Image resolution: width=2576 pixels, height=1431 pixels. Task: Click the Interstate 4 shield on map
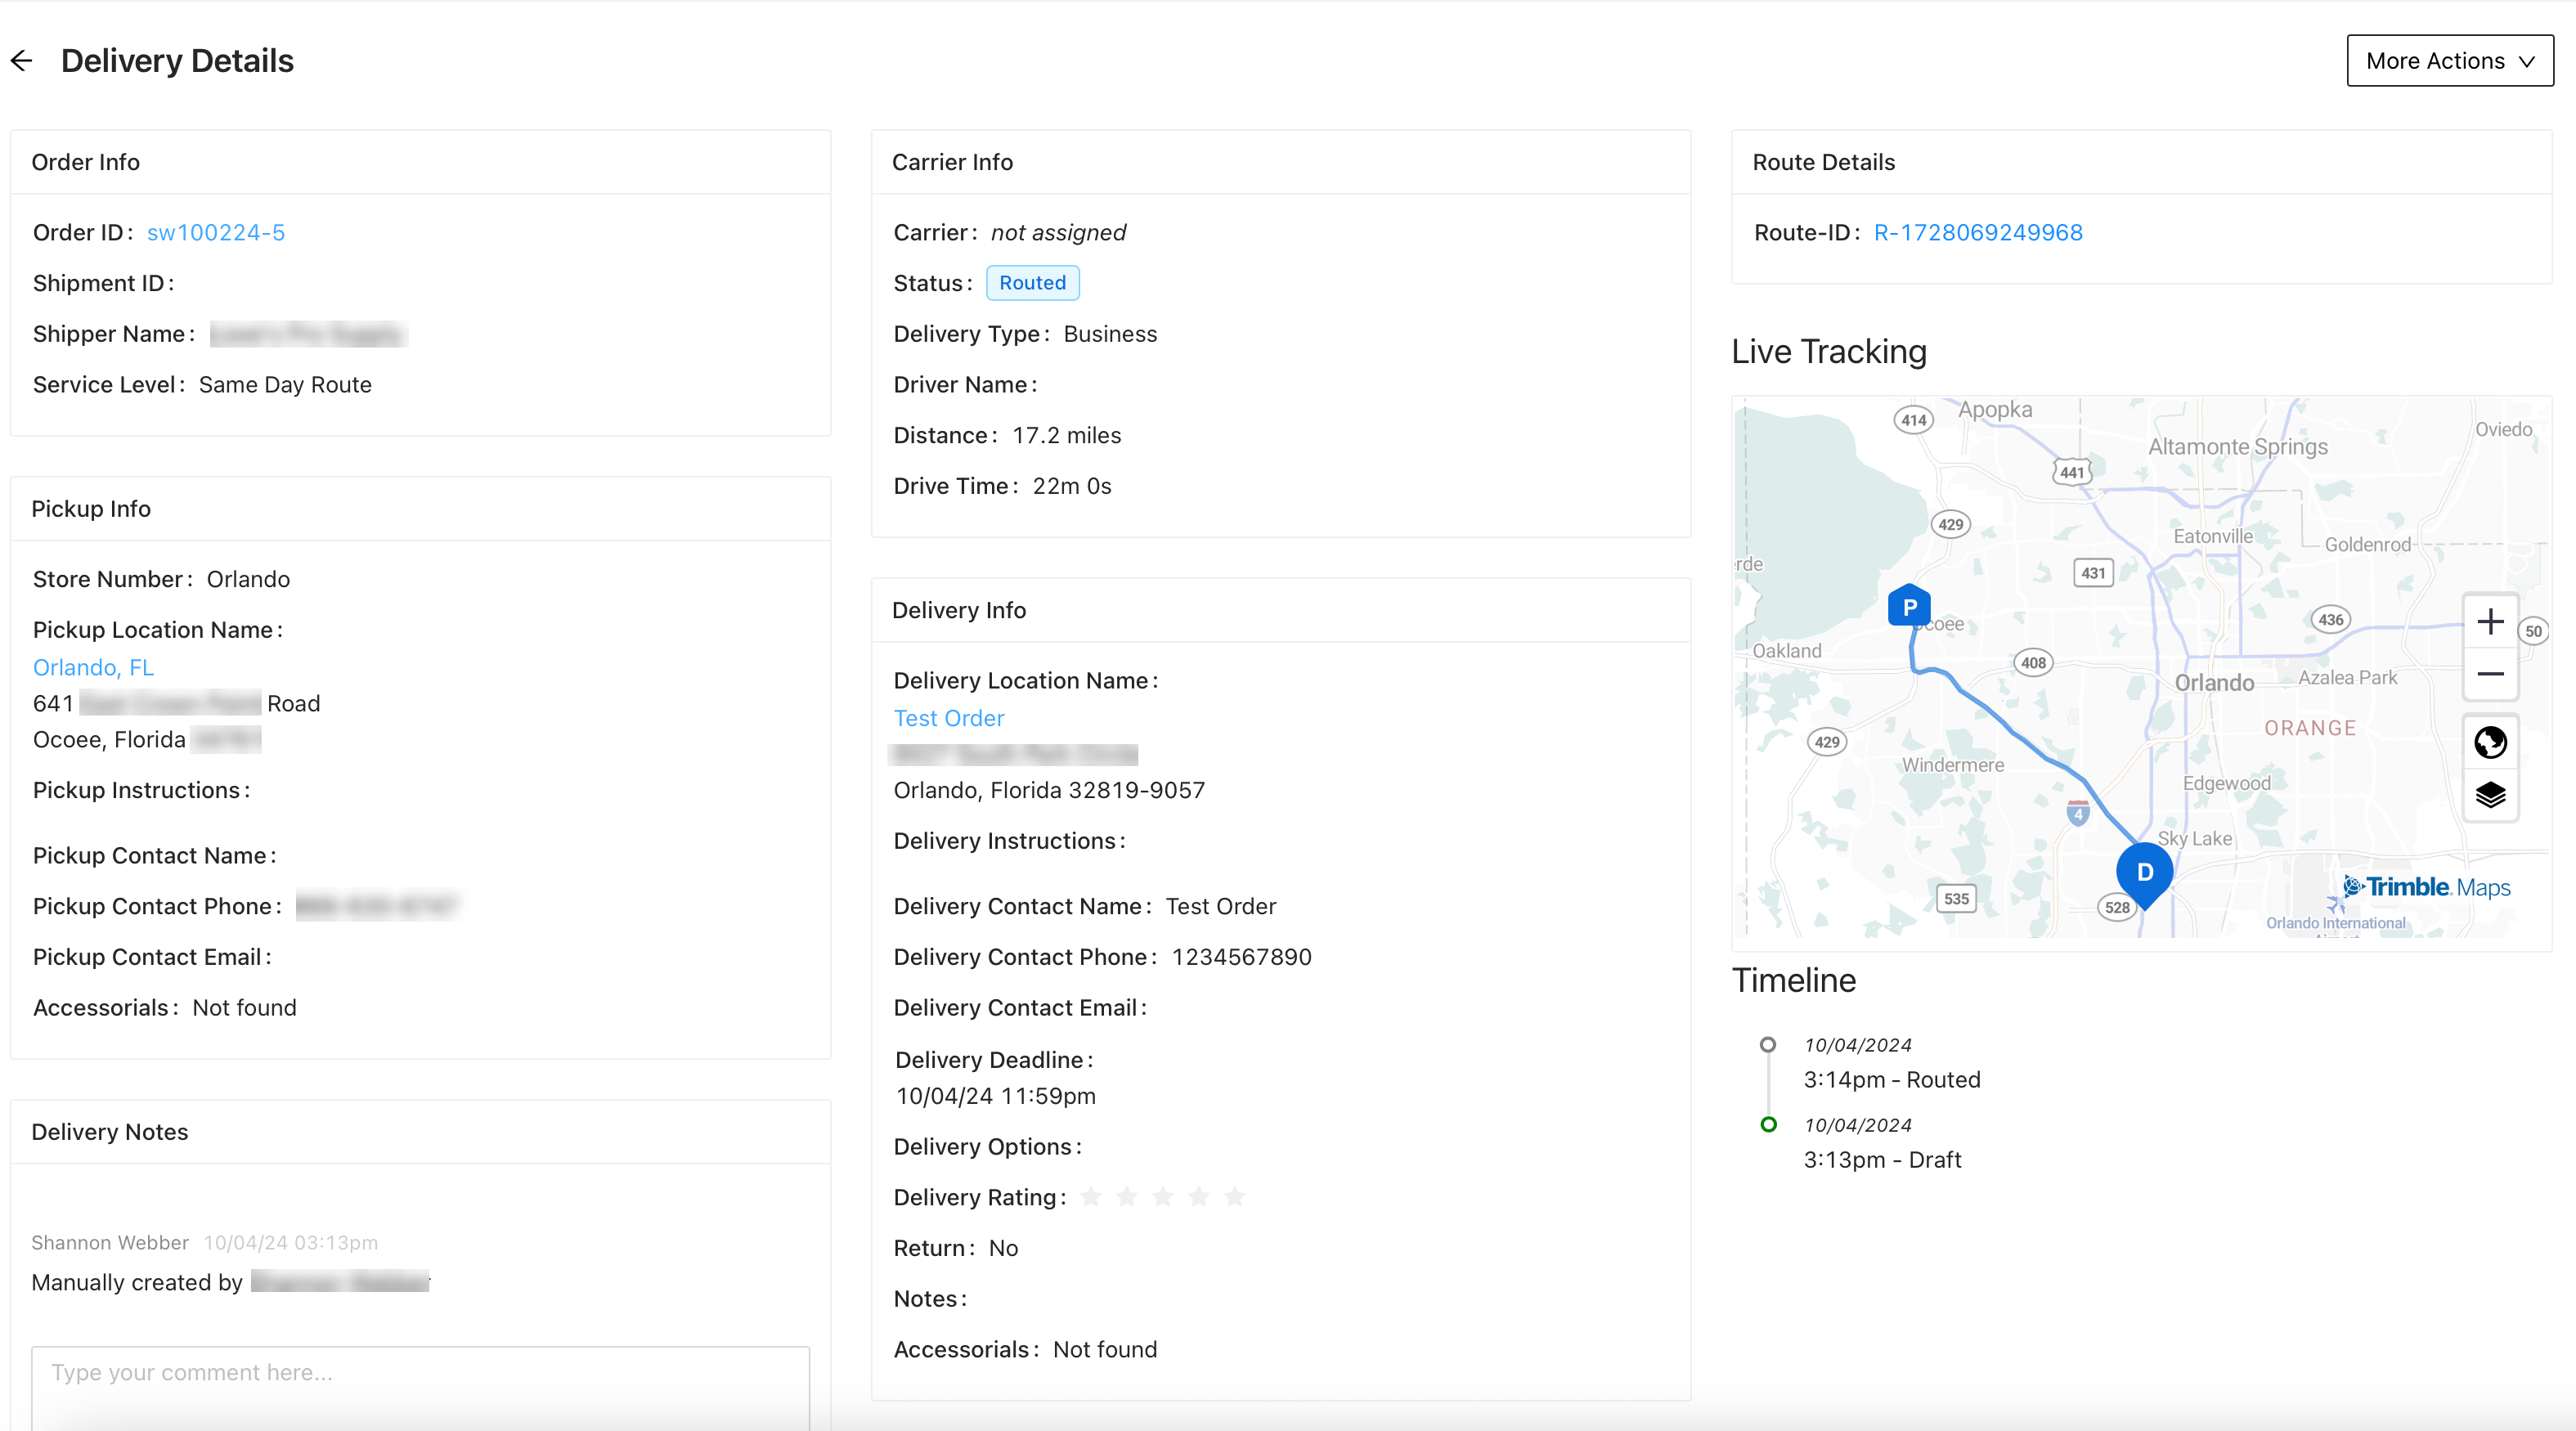pyautogui.click(x=2078, y=813)
